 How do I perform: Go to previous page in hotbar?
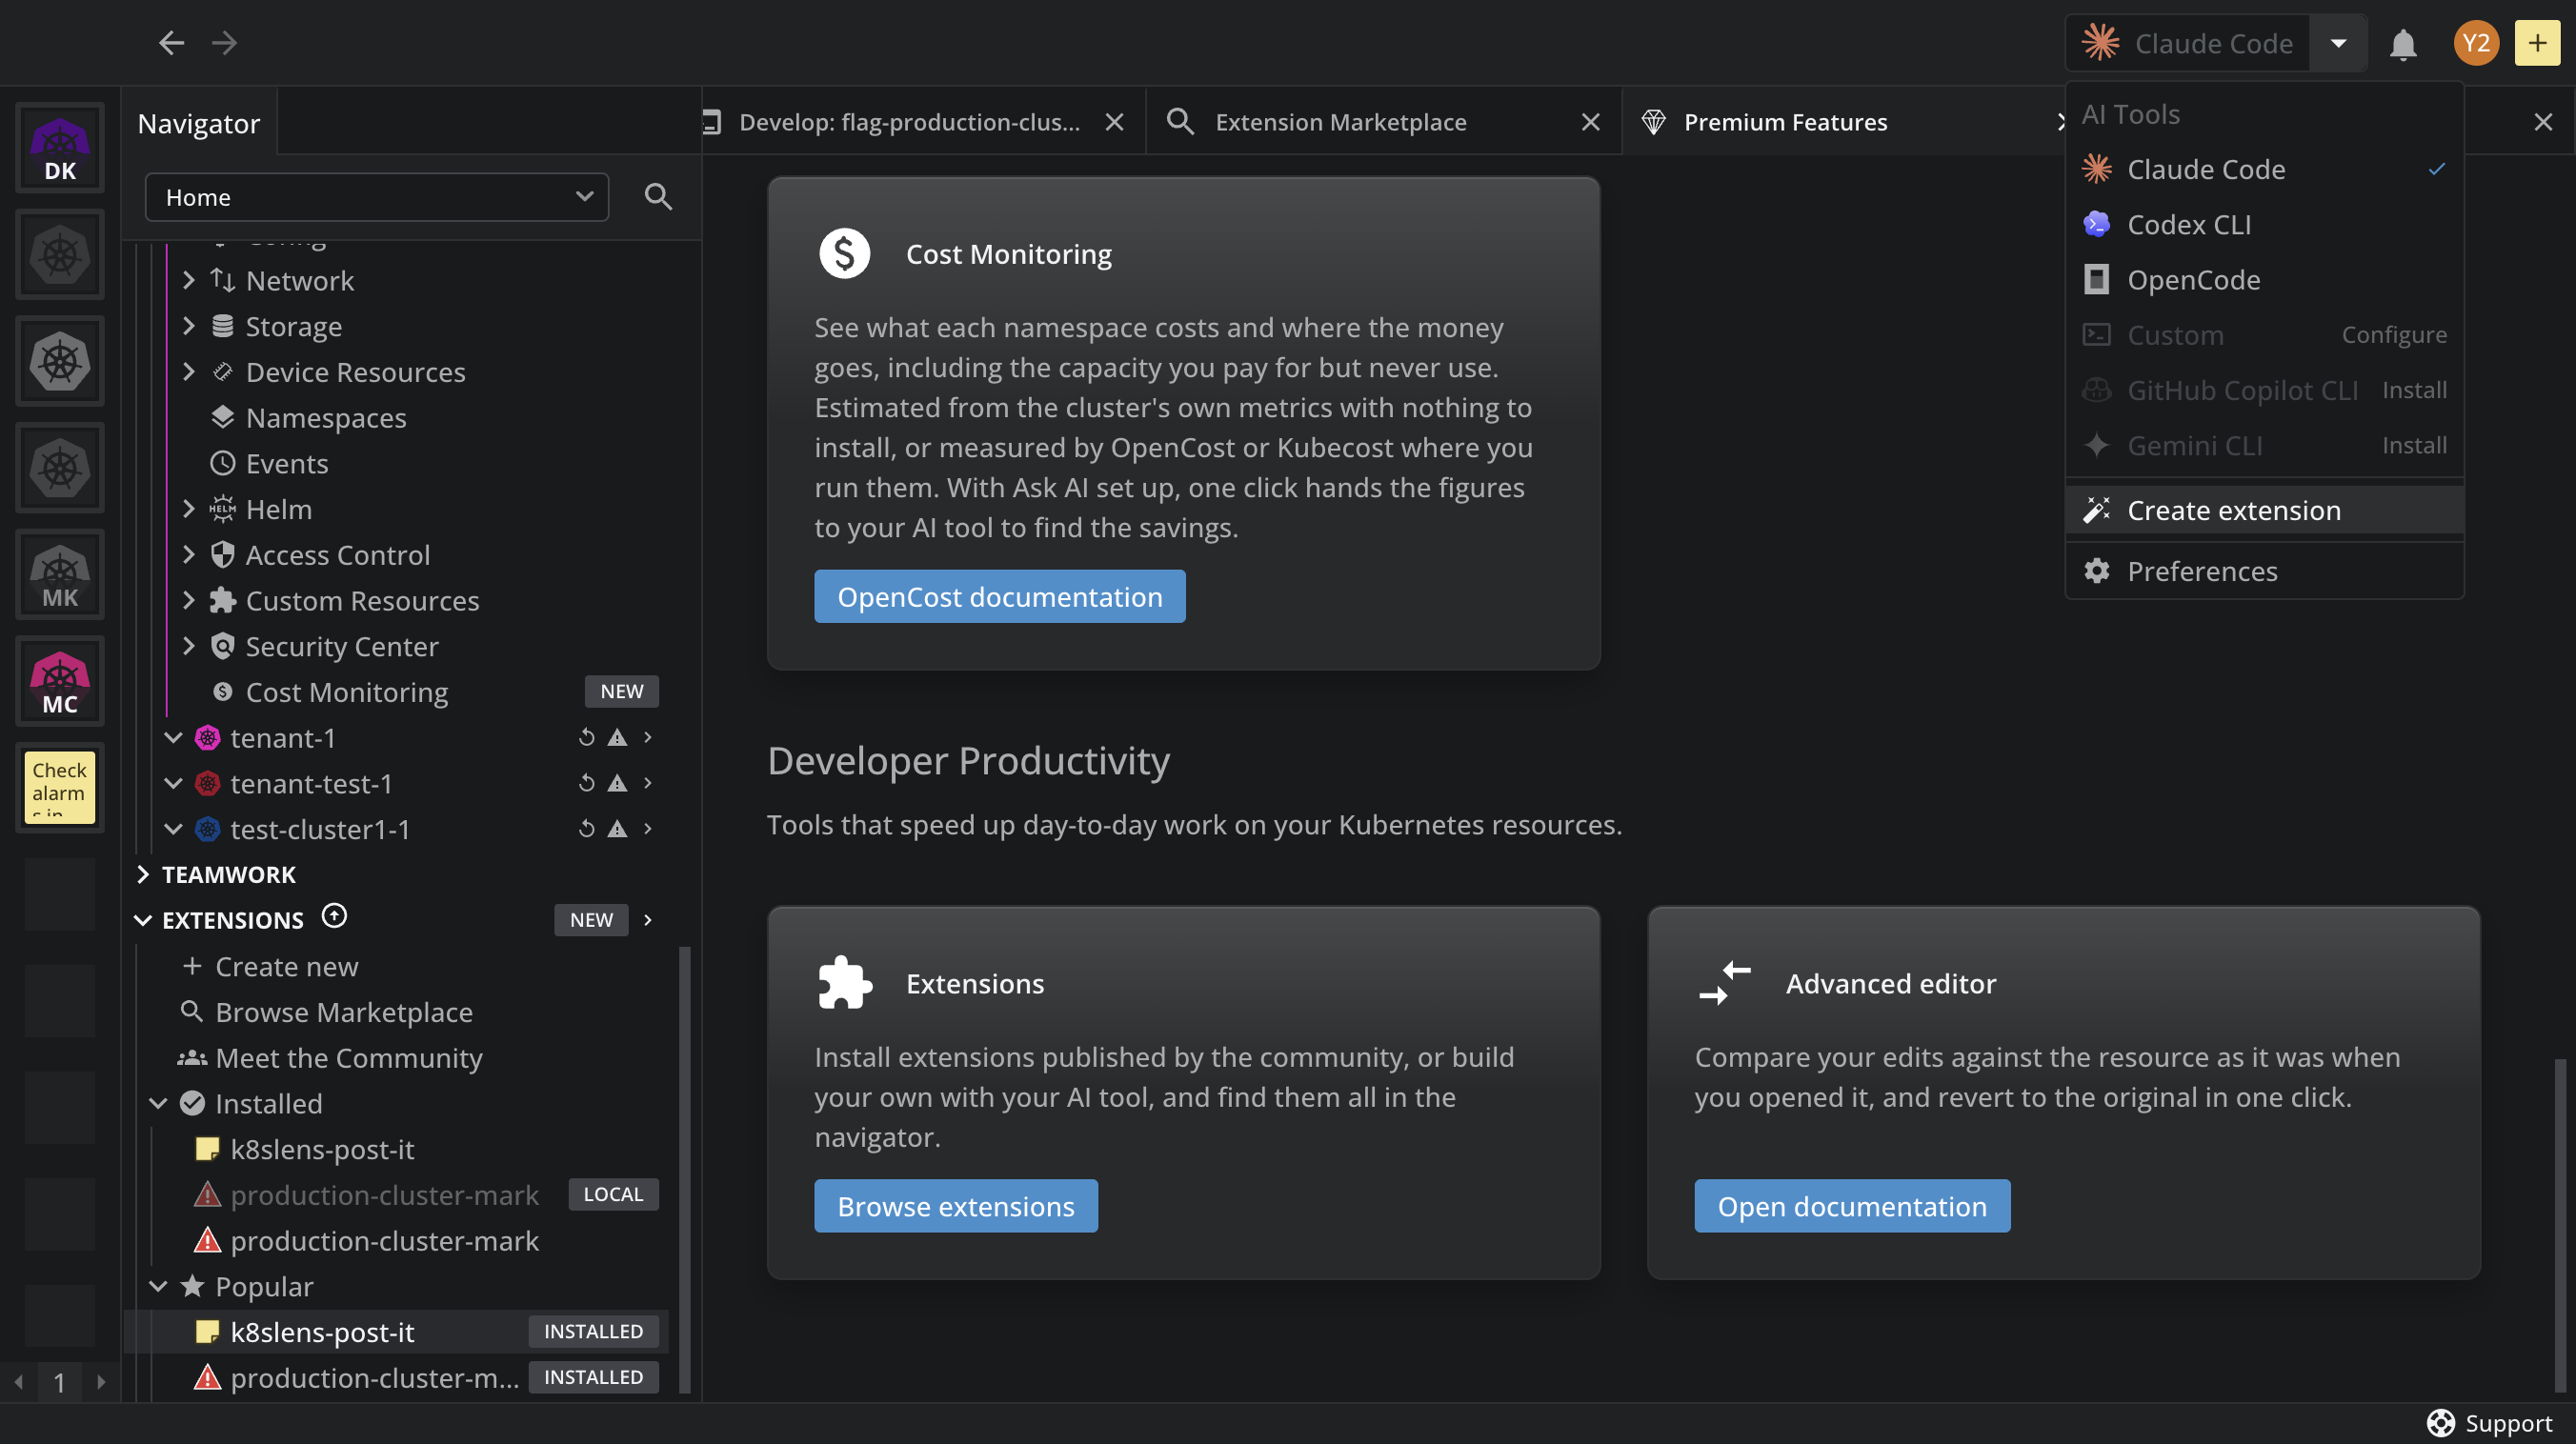click(x=19, y=1383)
